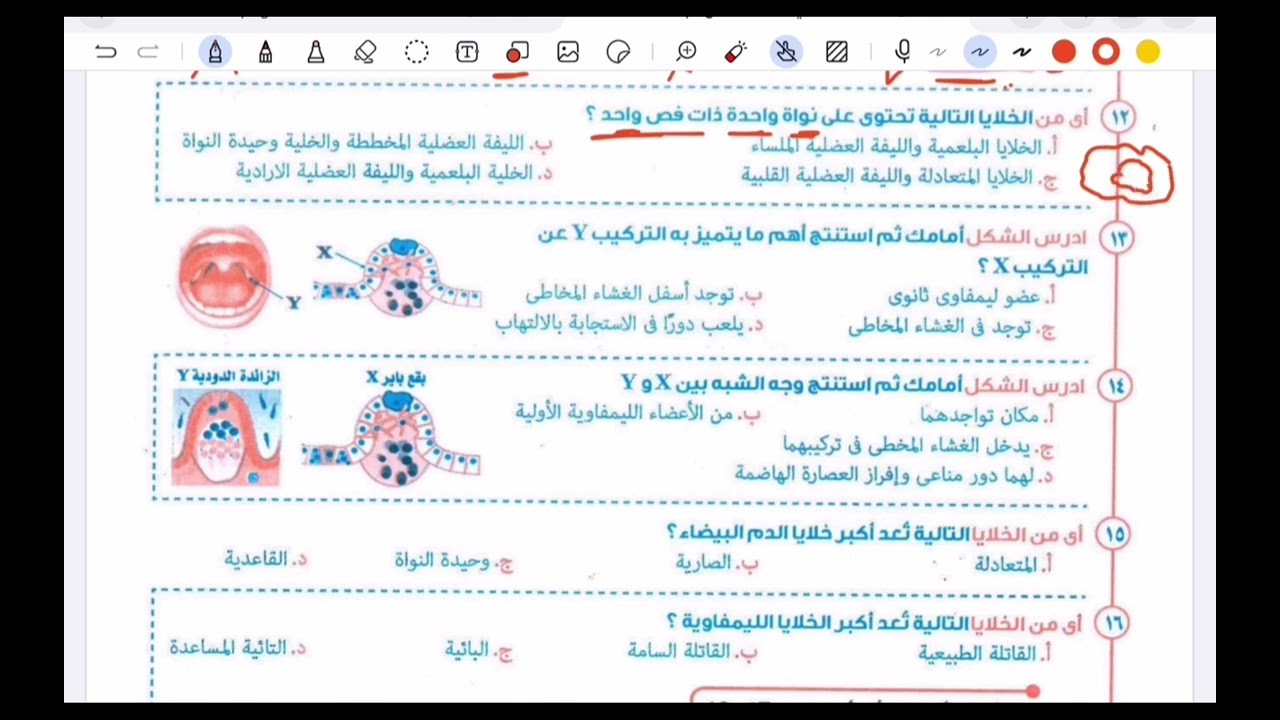Click answer 'أ. مكان تواجدهما' in question 14
The width and height of the screenshot is (1280, 720).
(x=987, y=415)
